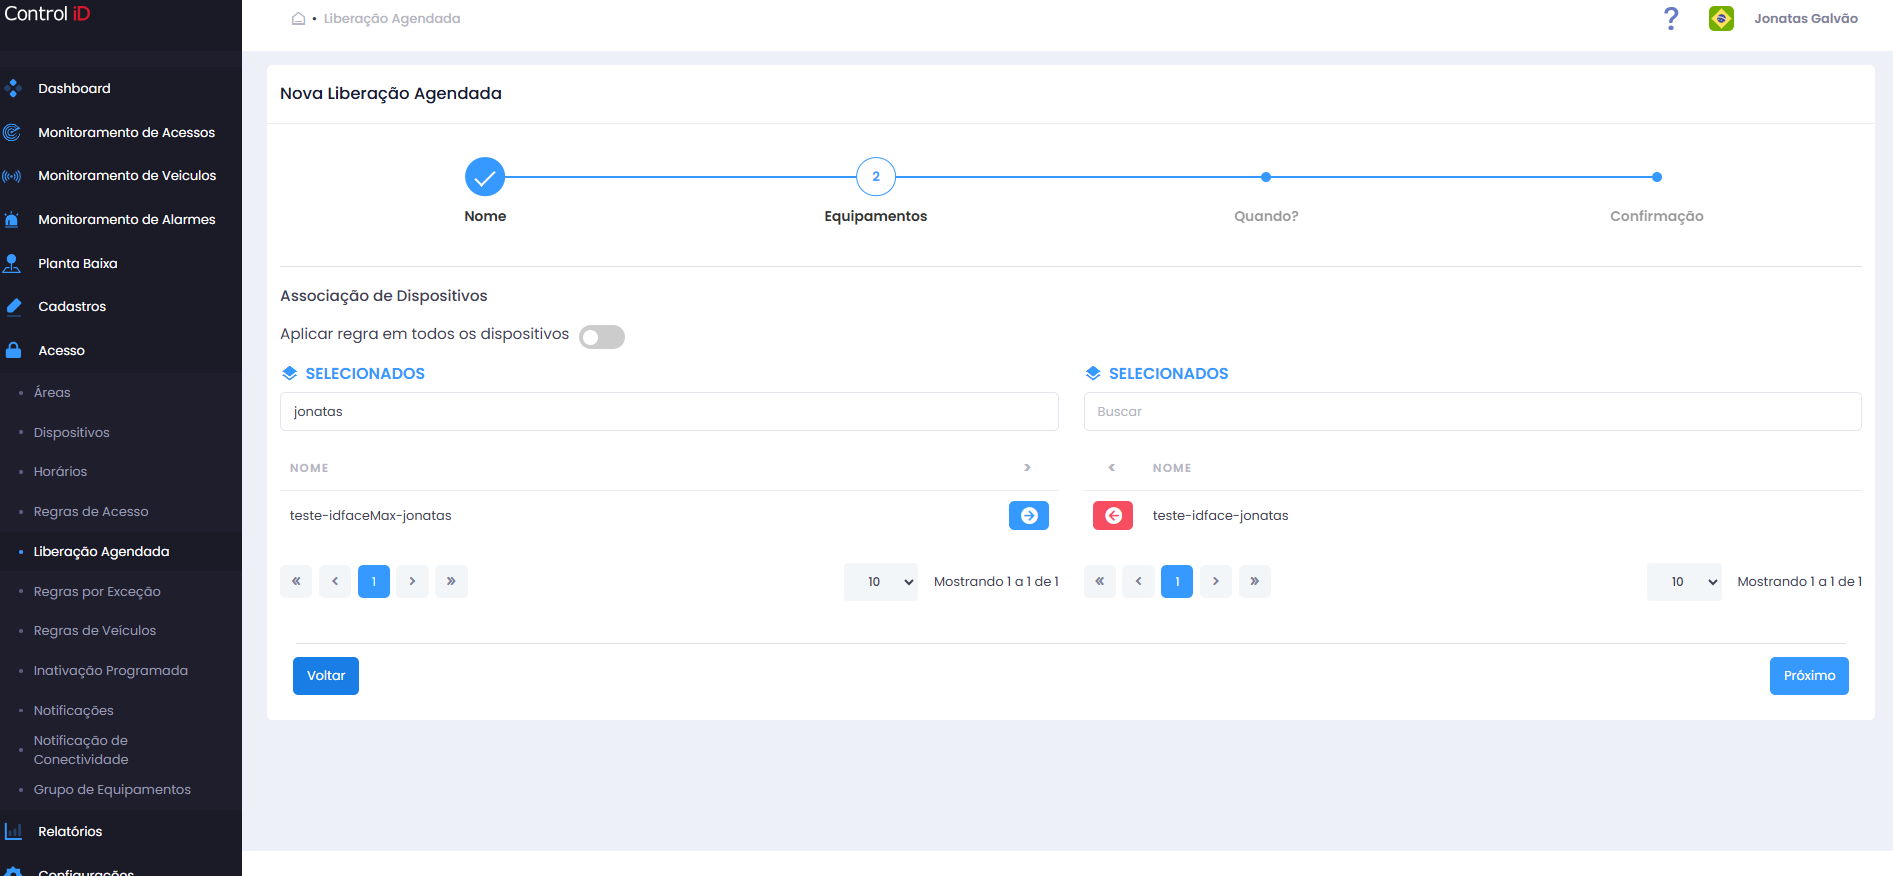
Task: Go to last page in left table
Action: [451, 581]
